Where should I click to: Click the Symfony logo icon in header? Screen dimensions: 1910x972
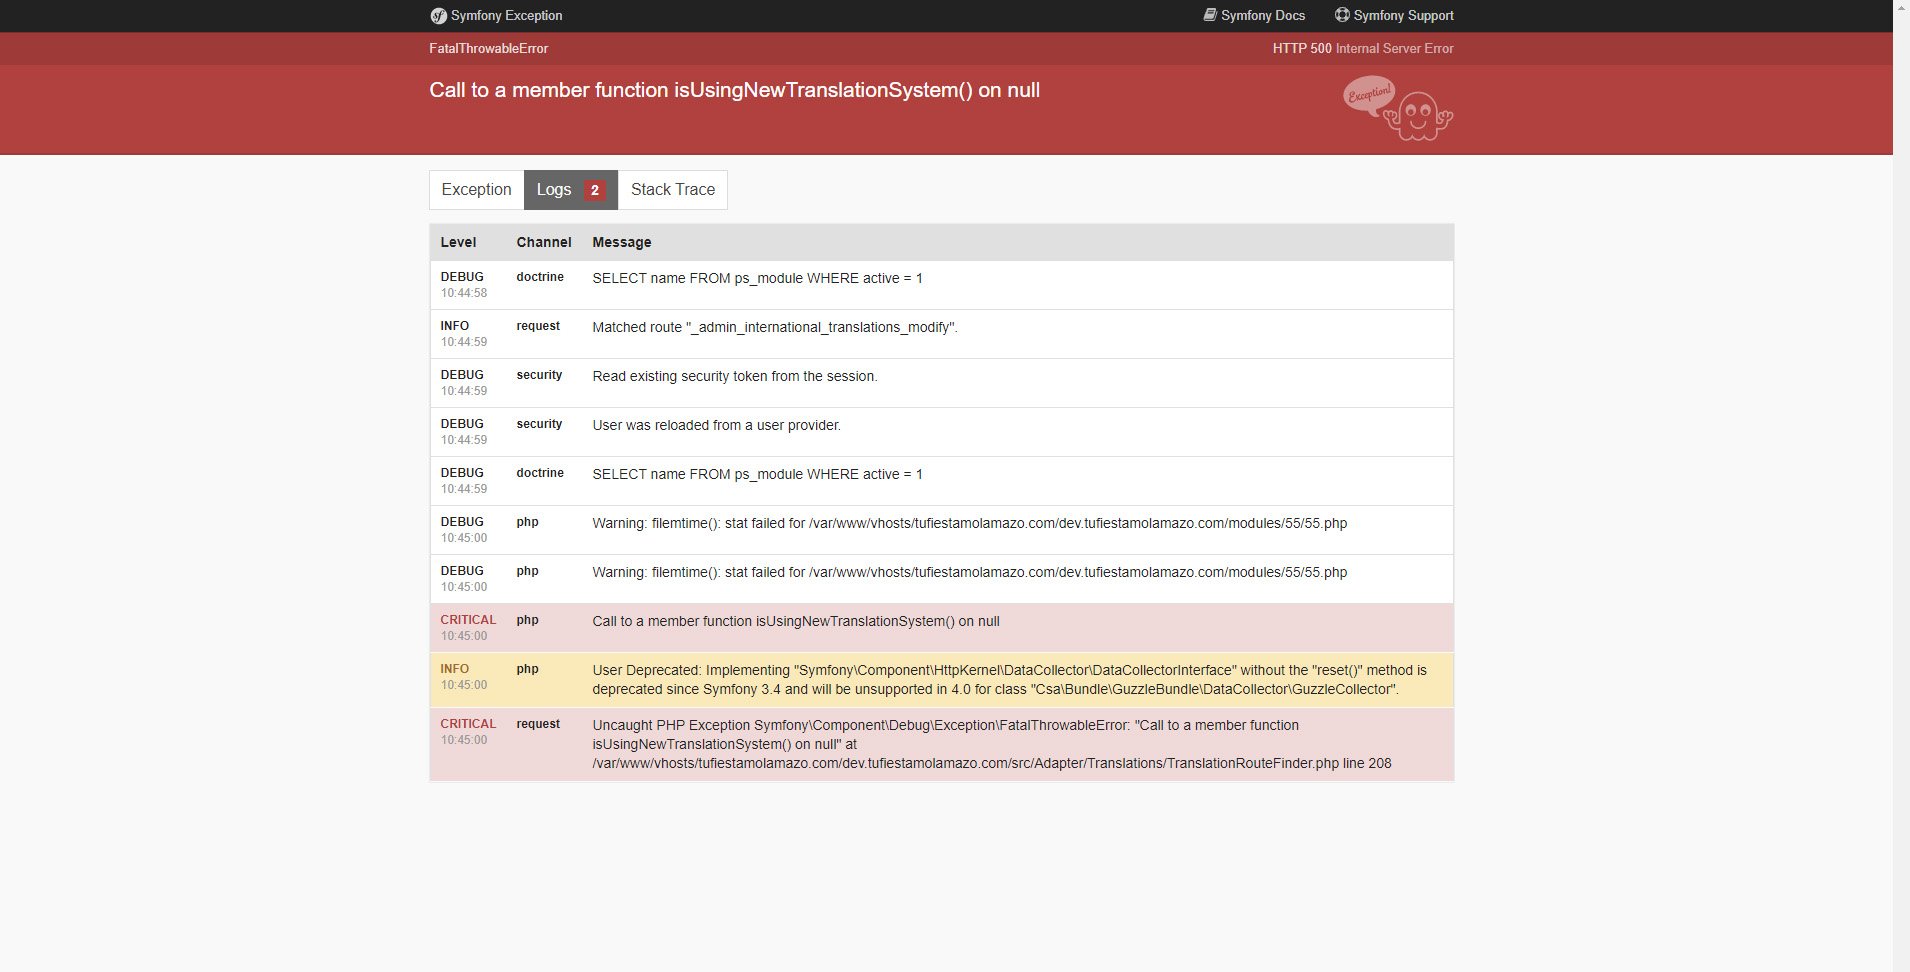click(438, 16)
